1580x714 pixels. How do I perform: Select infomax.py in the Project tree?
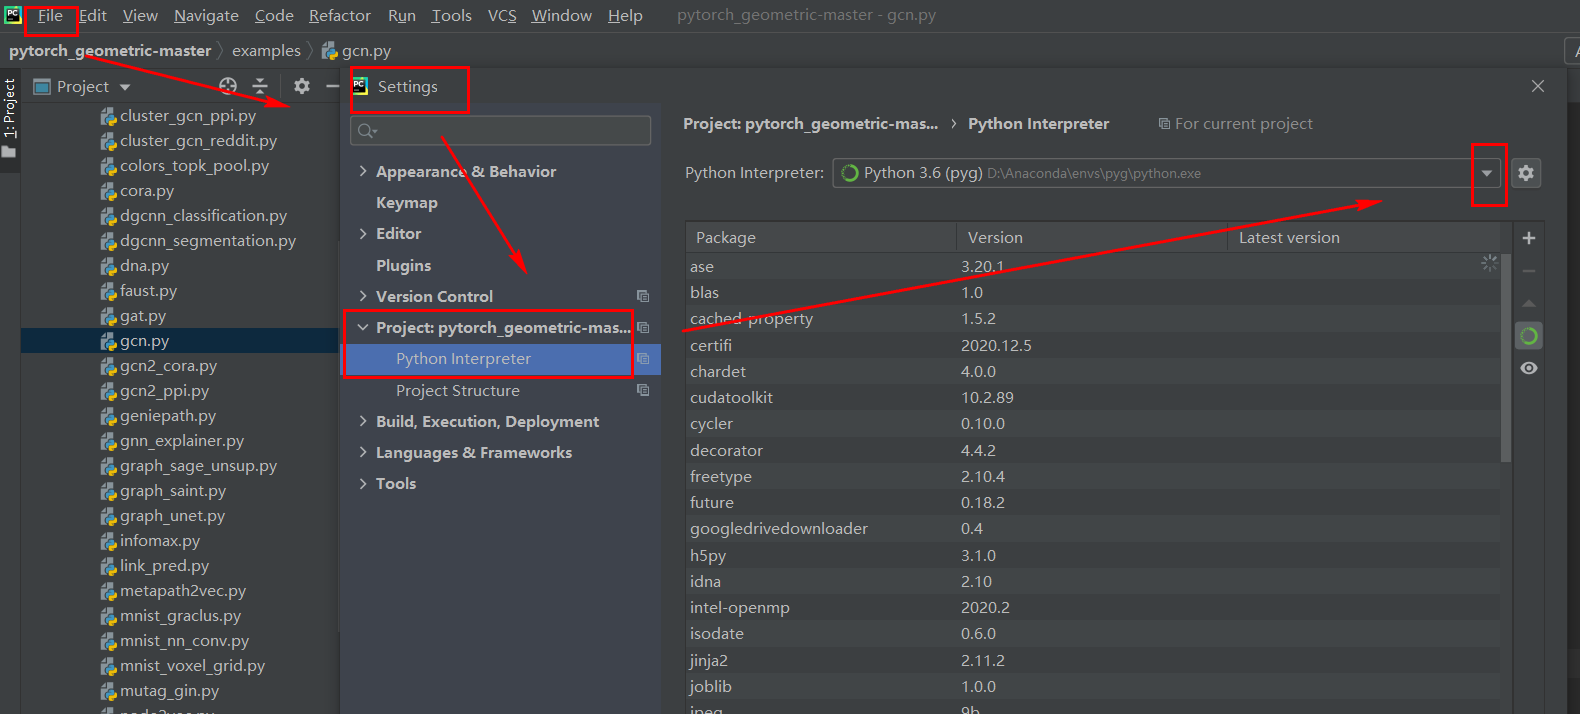click(160, 541)
